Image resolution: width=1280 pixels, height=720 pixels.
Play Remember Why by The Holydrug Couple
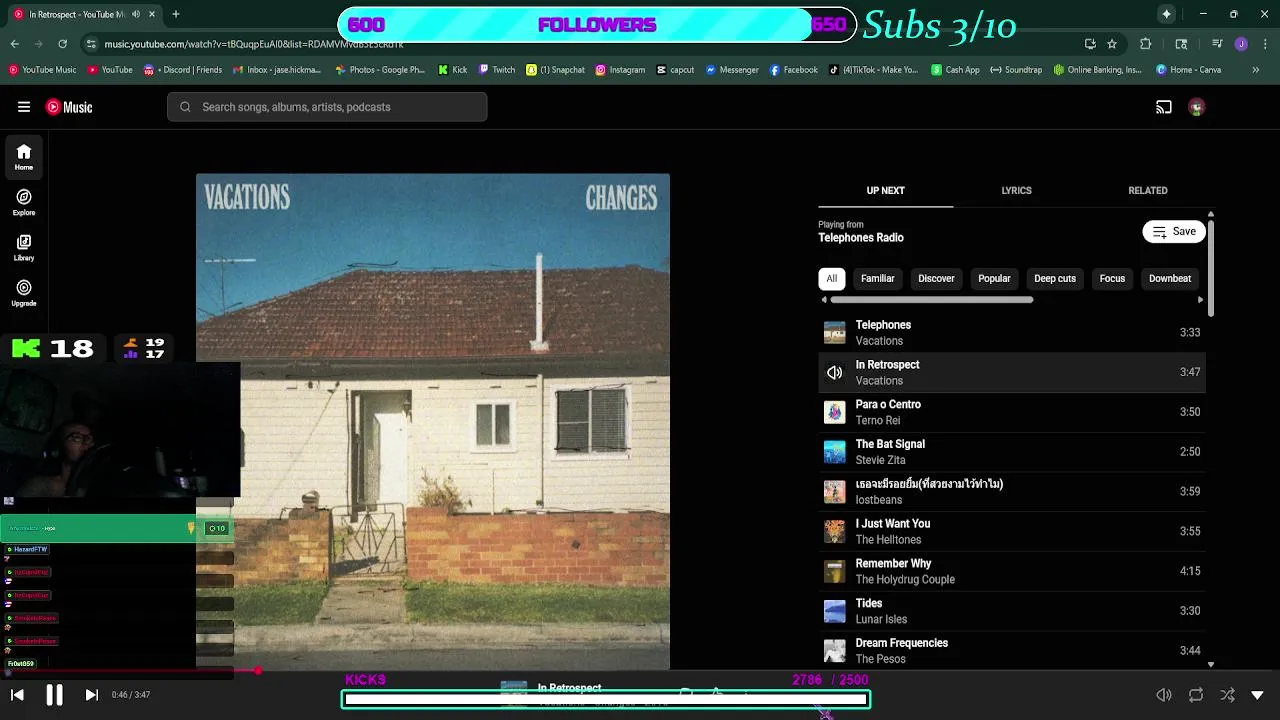tap(1012, 571)
